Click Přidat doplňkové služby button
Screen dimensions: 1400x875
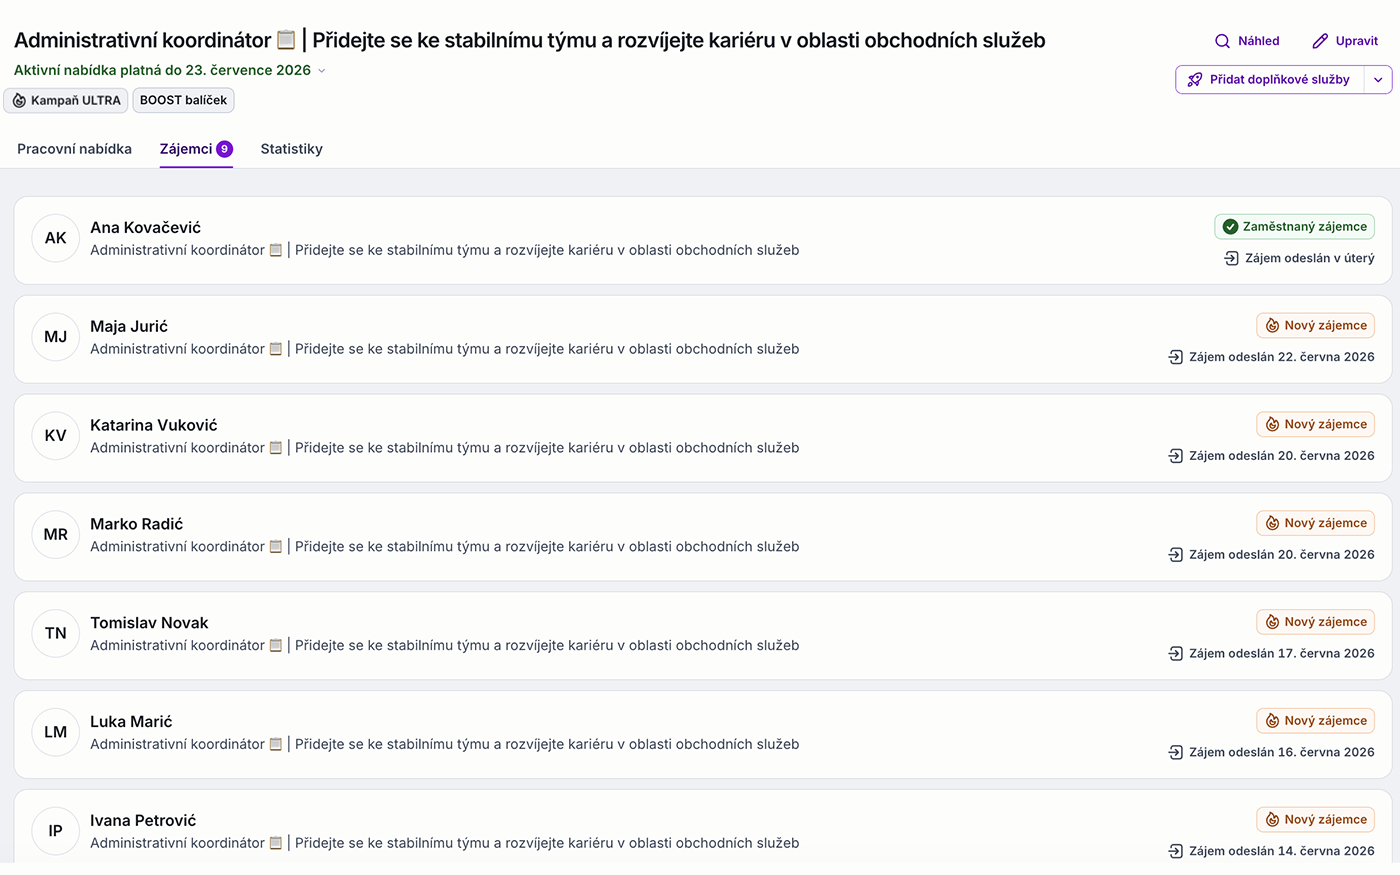pos(1269,80)
